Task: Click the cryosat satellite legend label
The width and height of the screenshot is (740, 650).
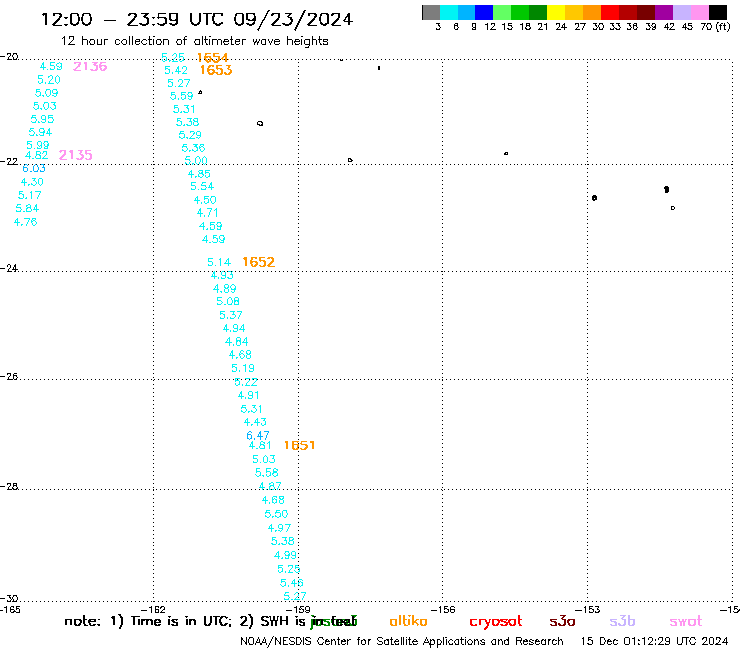Action: click(x=496, y=622)
